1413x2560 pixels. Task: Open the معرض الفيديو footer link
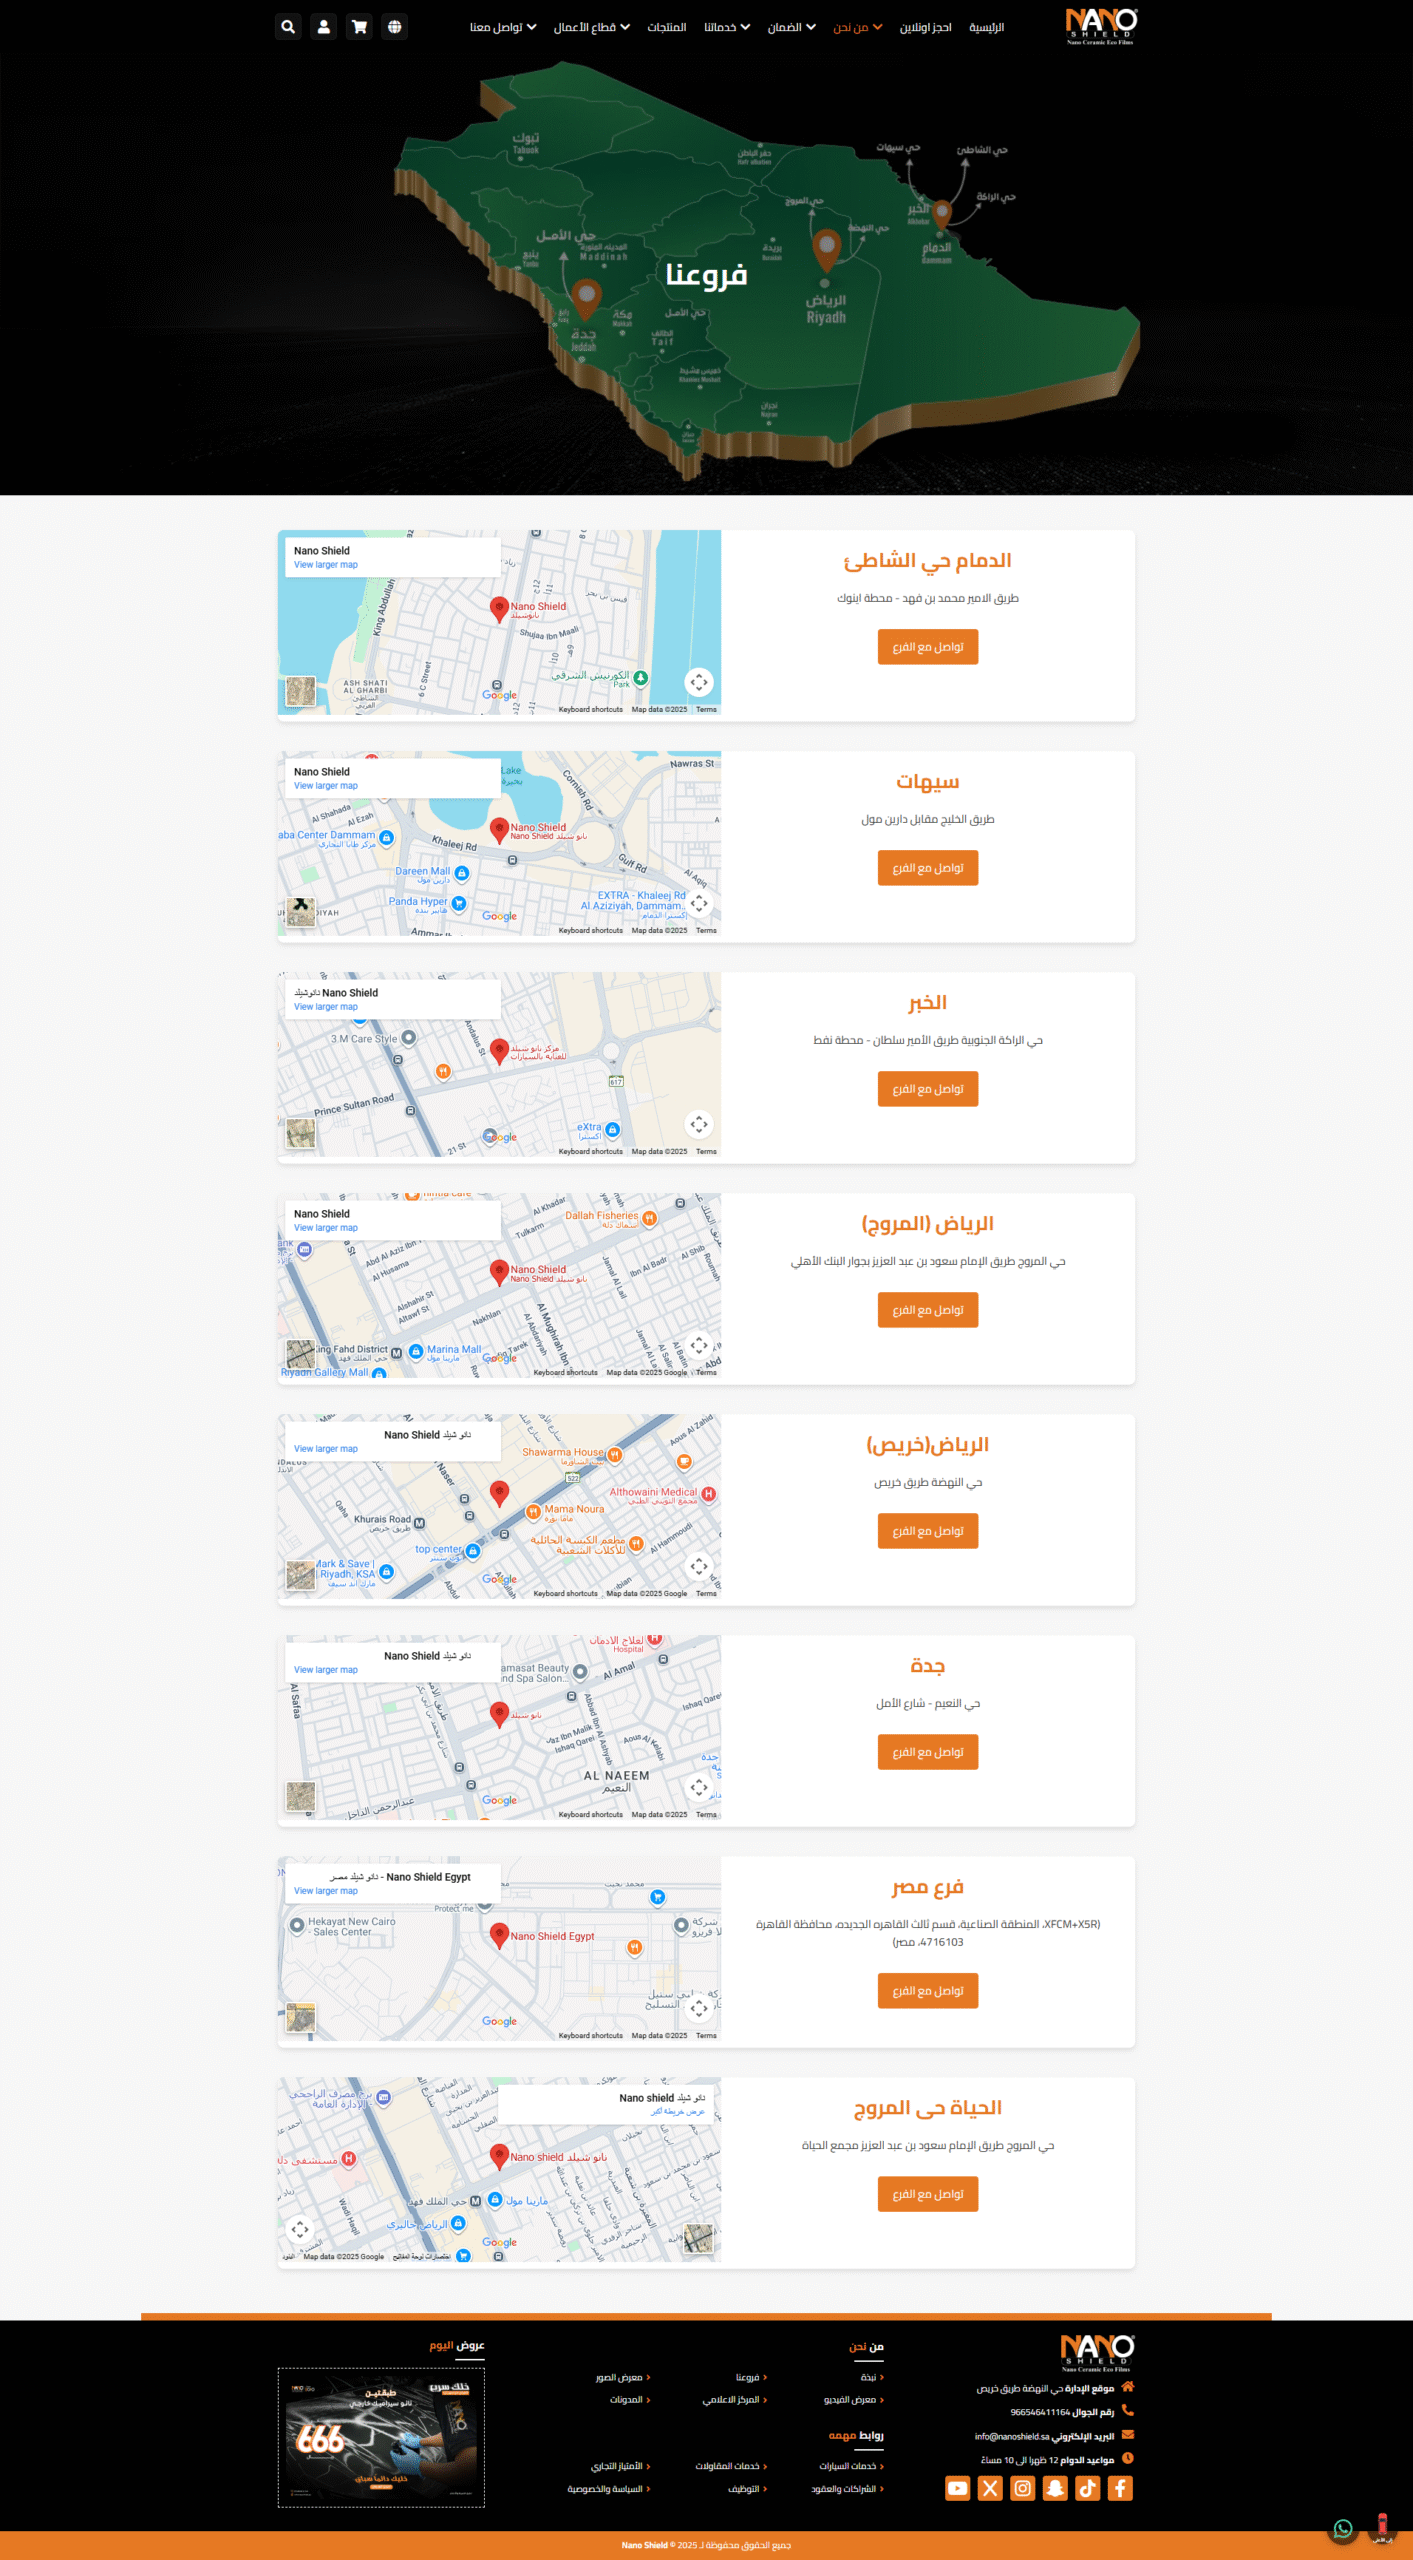click(x=854, y=2399)
